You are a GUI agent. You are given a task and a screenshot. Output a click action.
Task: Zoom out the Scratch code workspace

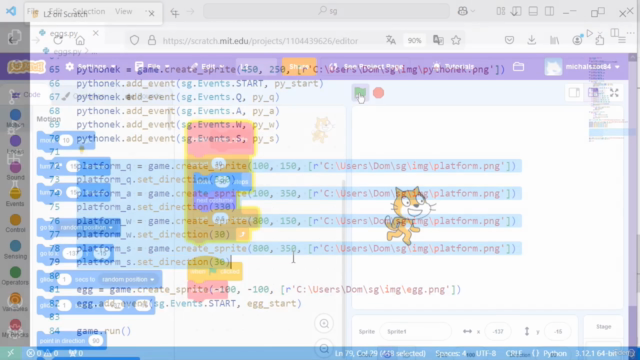[x=324, y=348]
